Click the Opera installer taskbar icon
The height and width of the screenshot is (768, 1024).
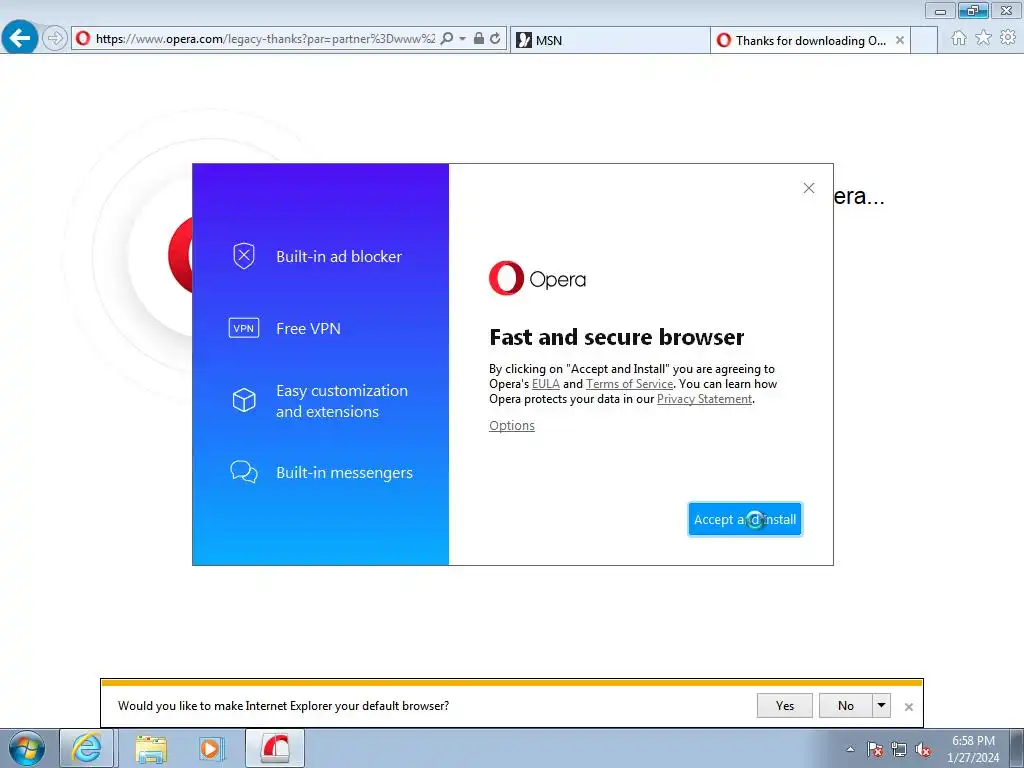pos(275,748)
